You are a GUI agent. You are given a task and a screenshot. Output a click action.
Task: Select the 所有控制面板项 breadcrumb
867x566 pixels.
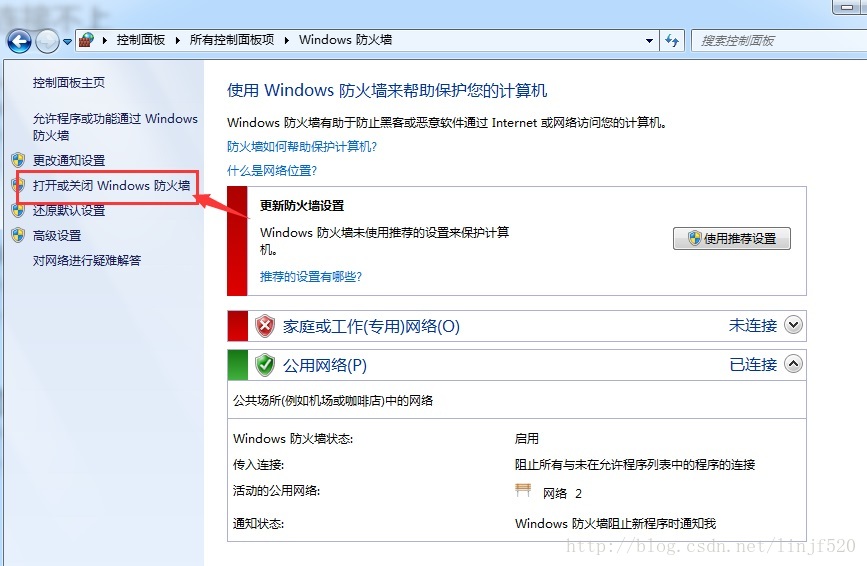tap(232, 40)
